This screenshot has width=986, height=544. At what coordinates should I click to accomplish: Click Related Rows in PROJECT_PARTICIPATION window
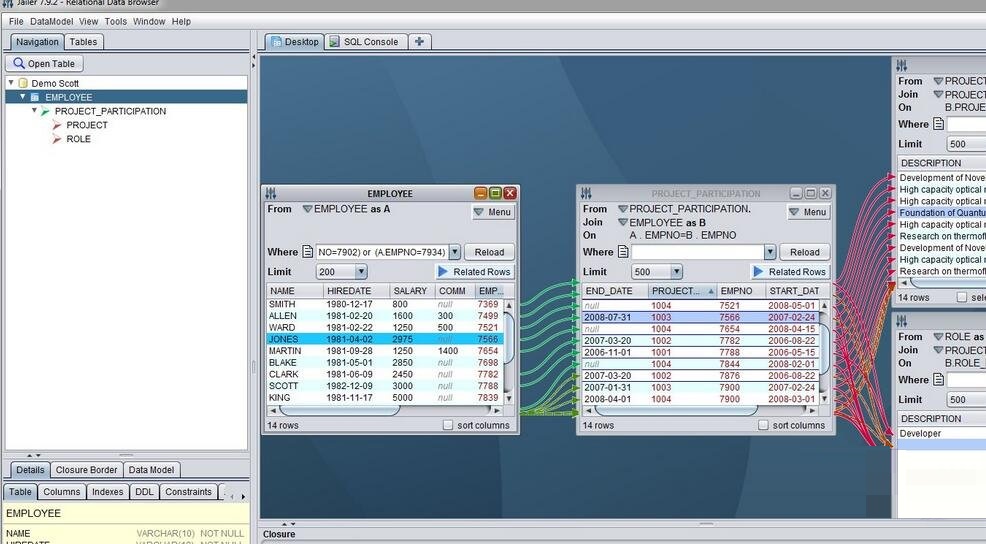point(790,272)
